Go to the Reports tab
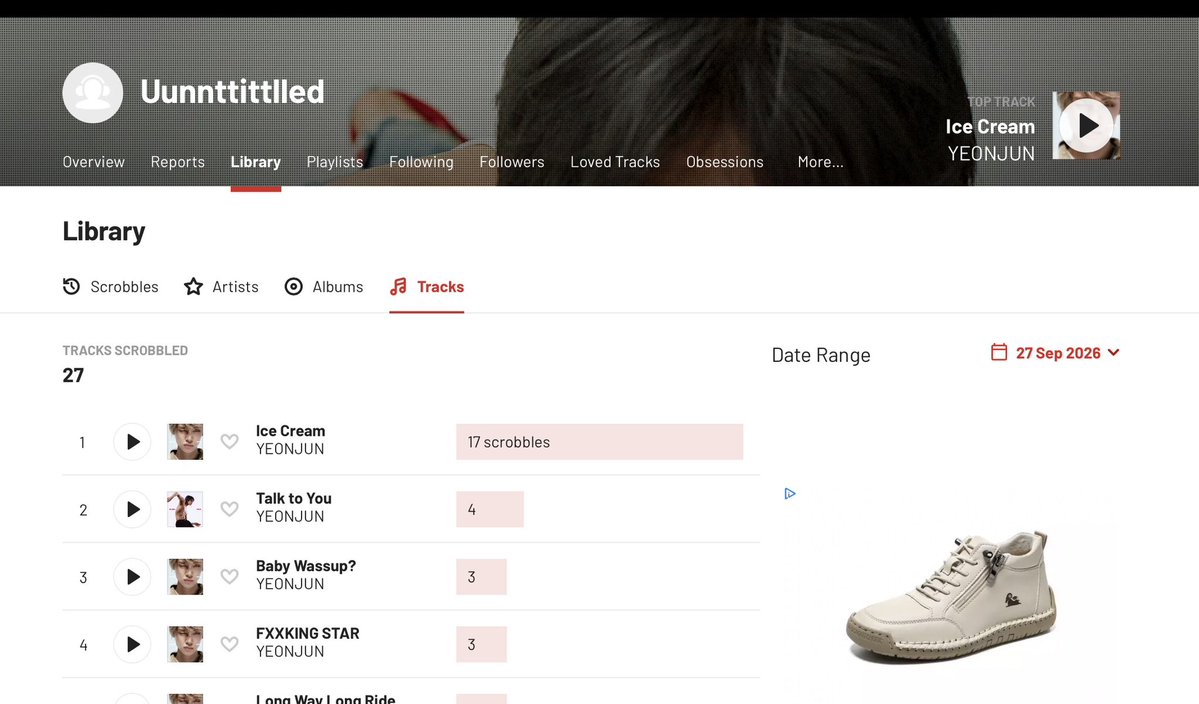Image resolution: width=1199 pixels, height=704 pixels. 177,162
